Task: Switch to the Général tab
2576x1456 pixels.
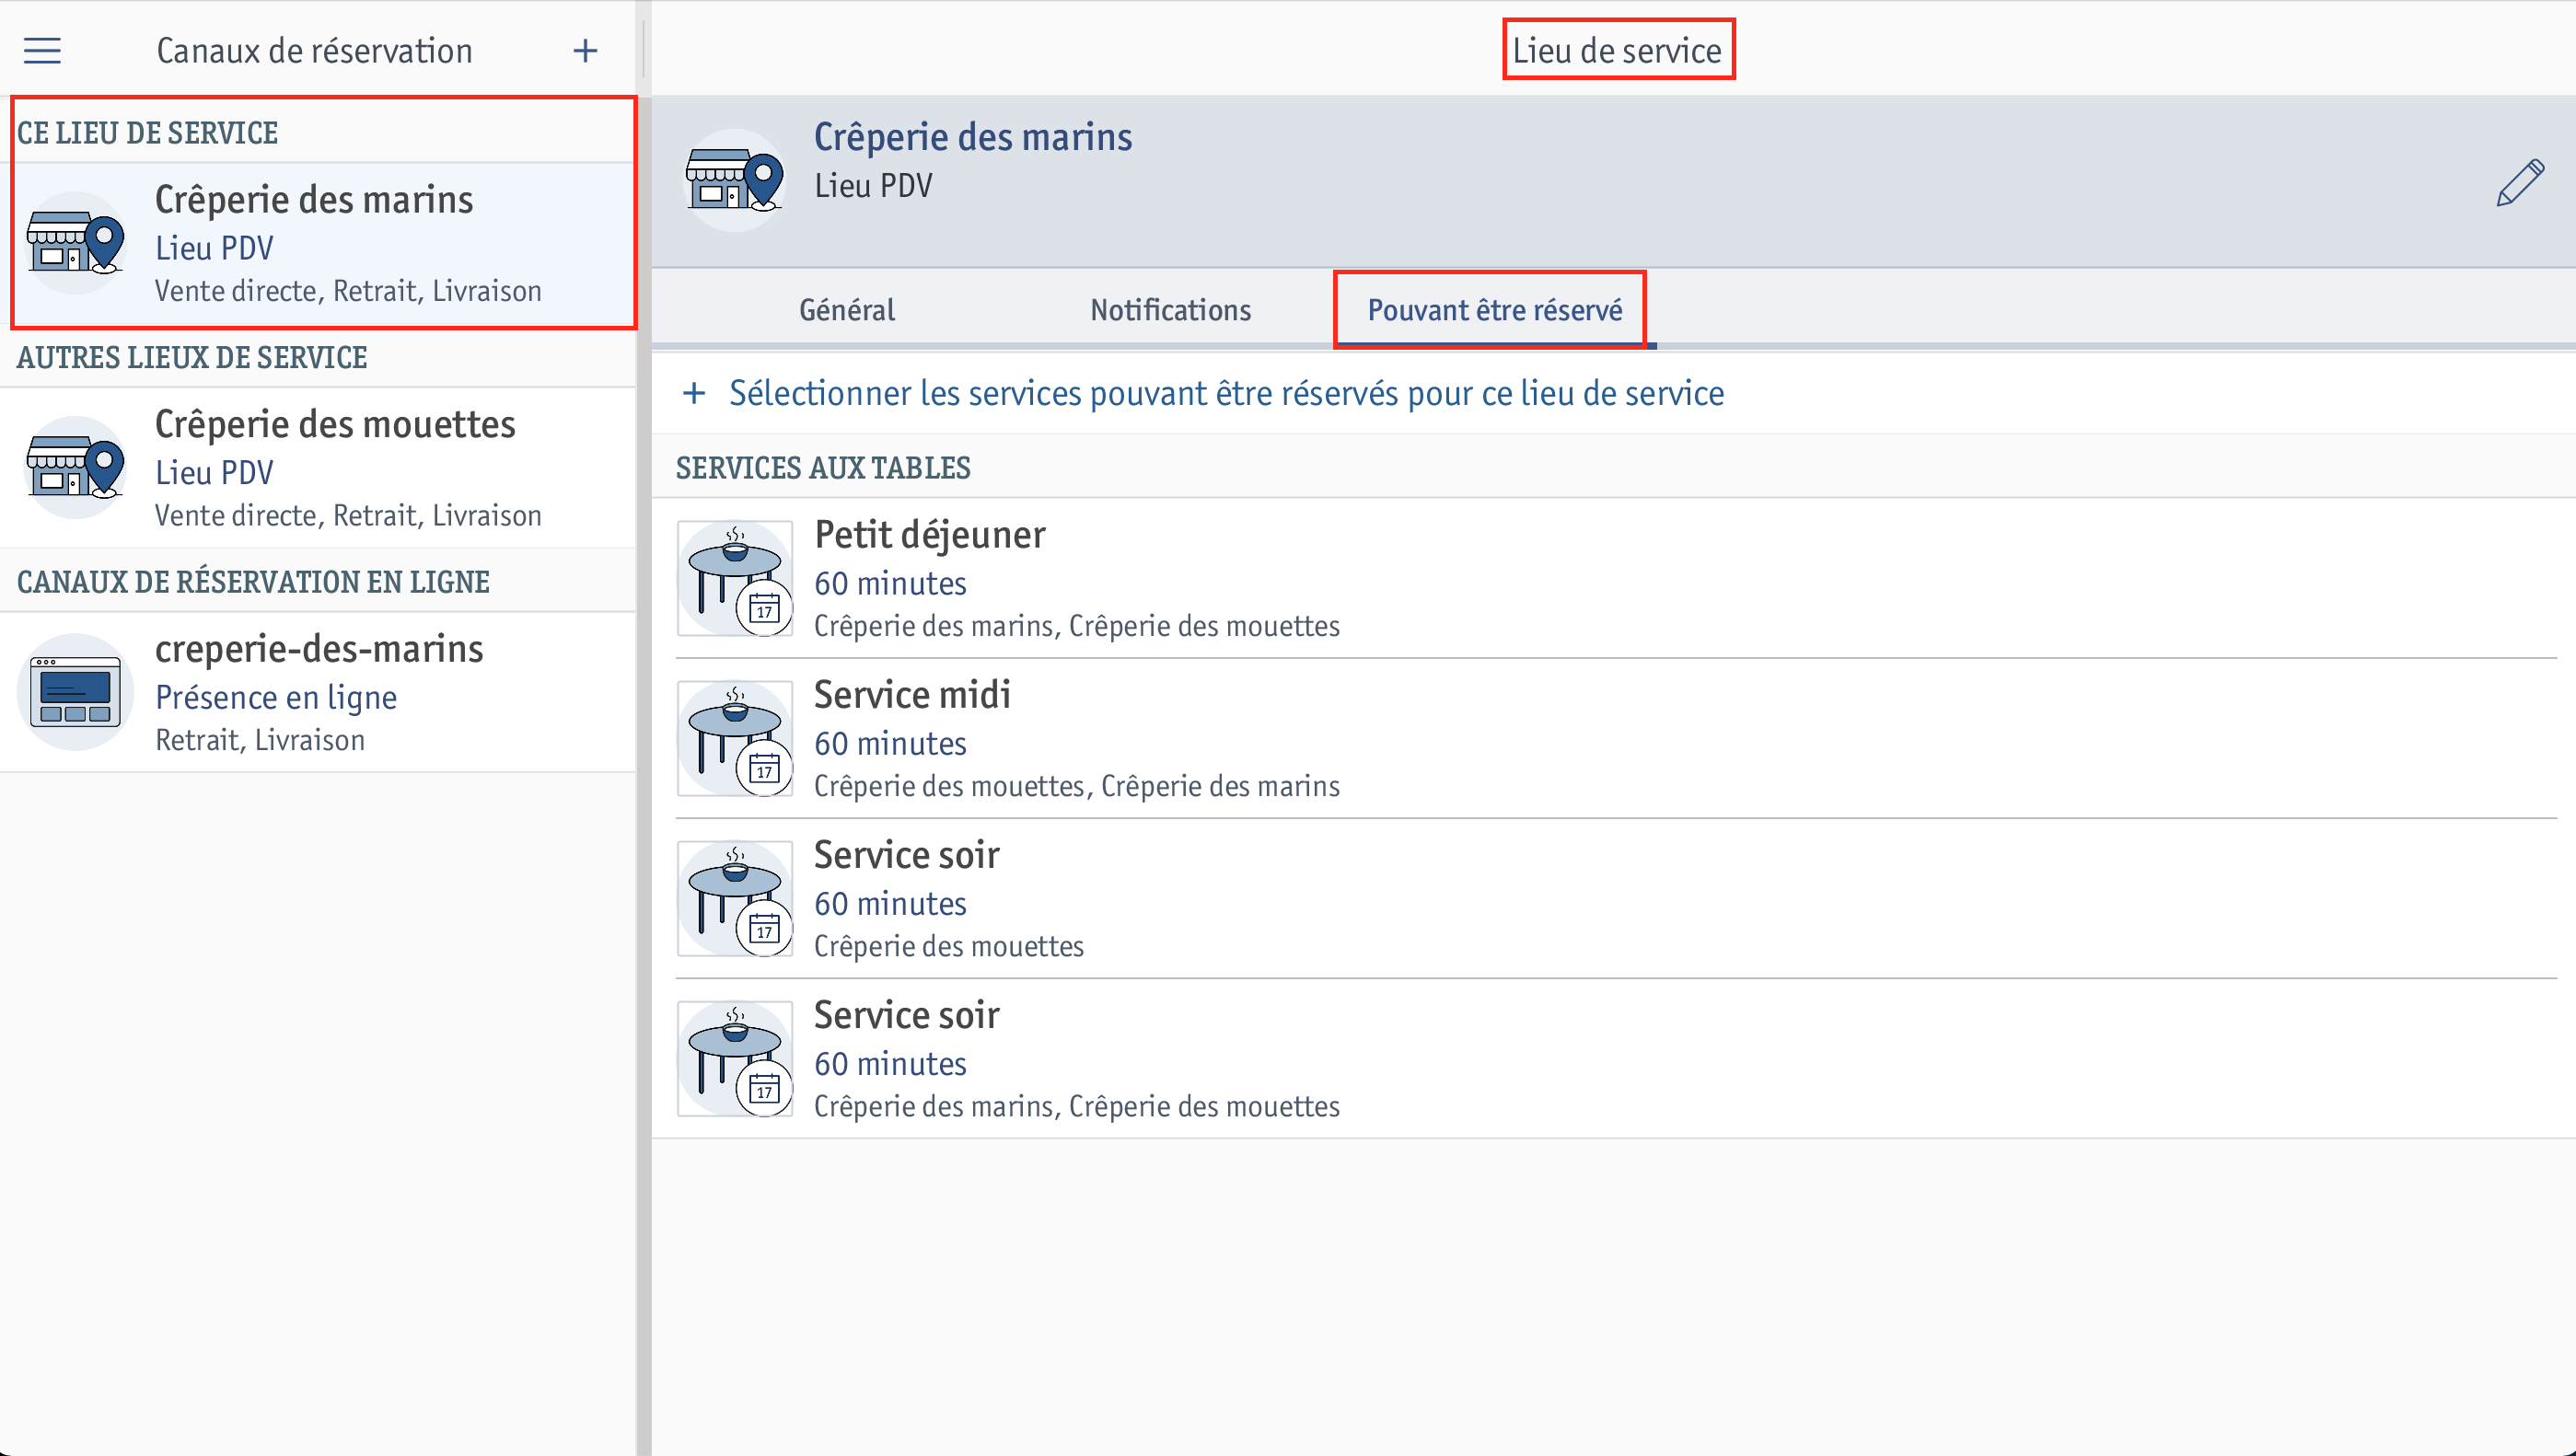Action: [x=847, y=310]
